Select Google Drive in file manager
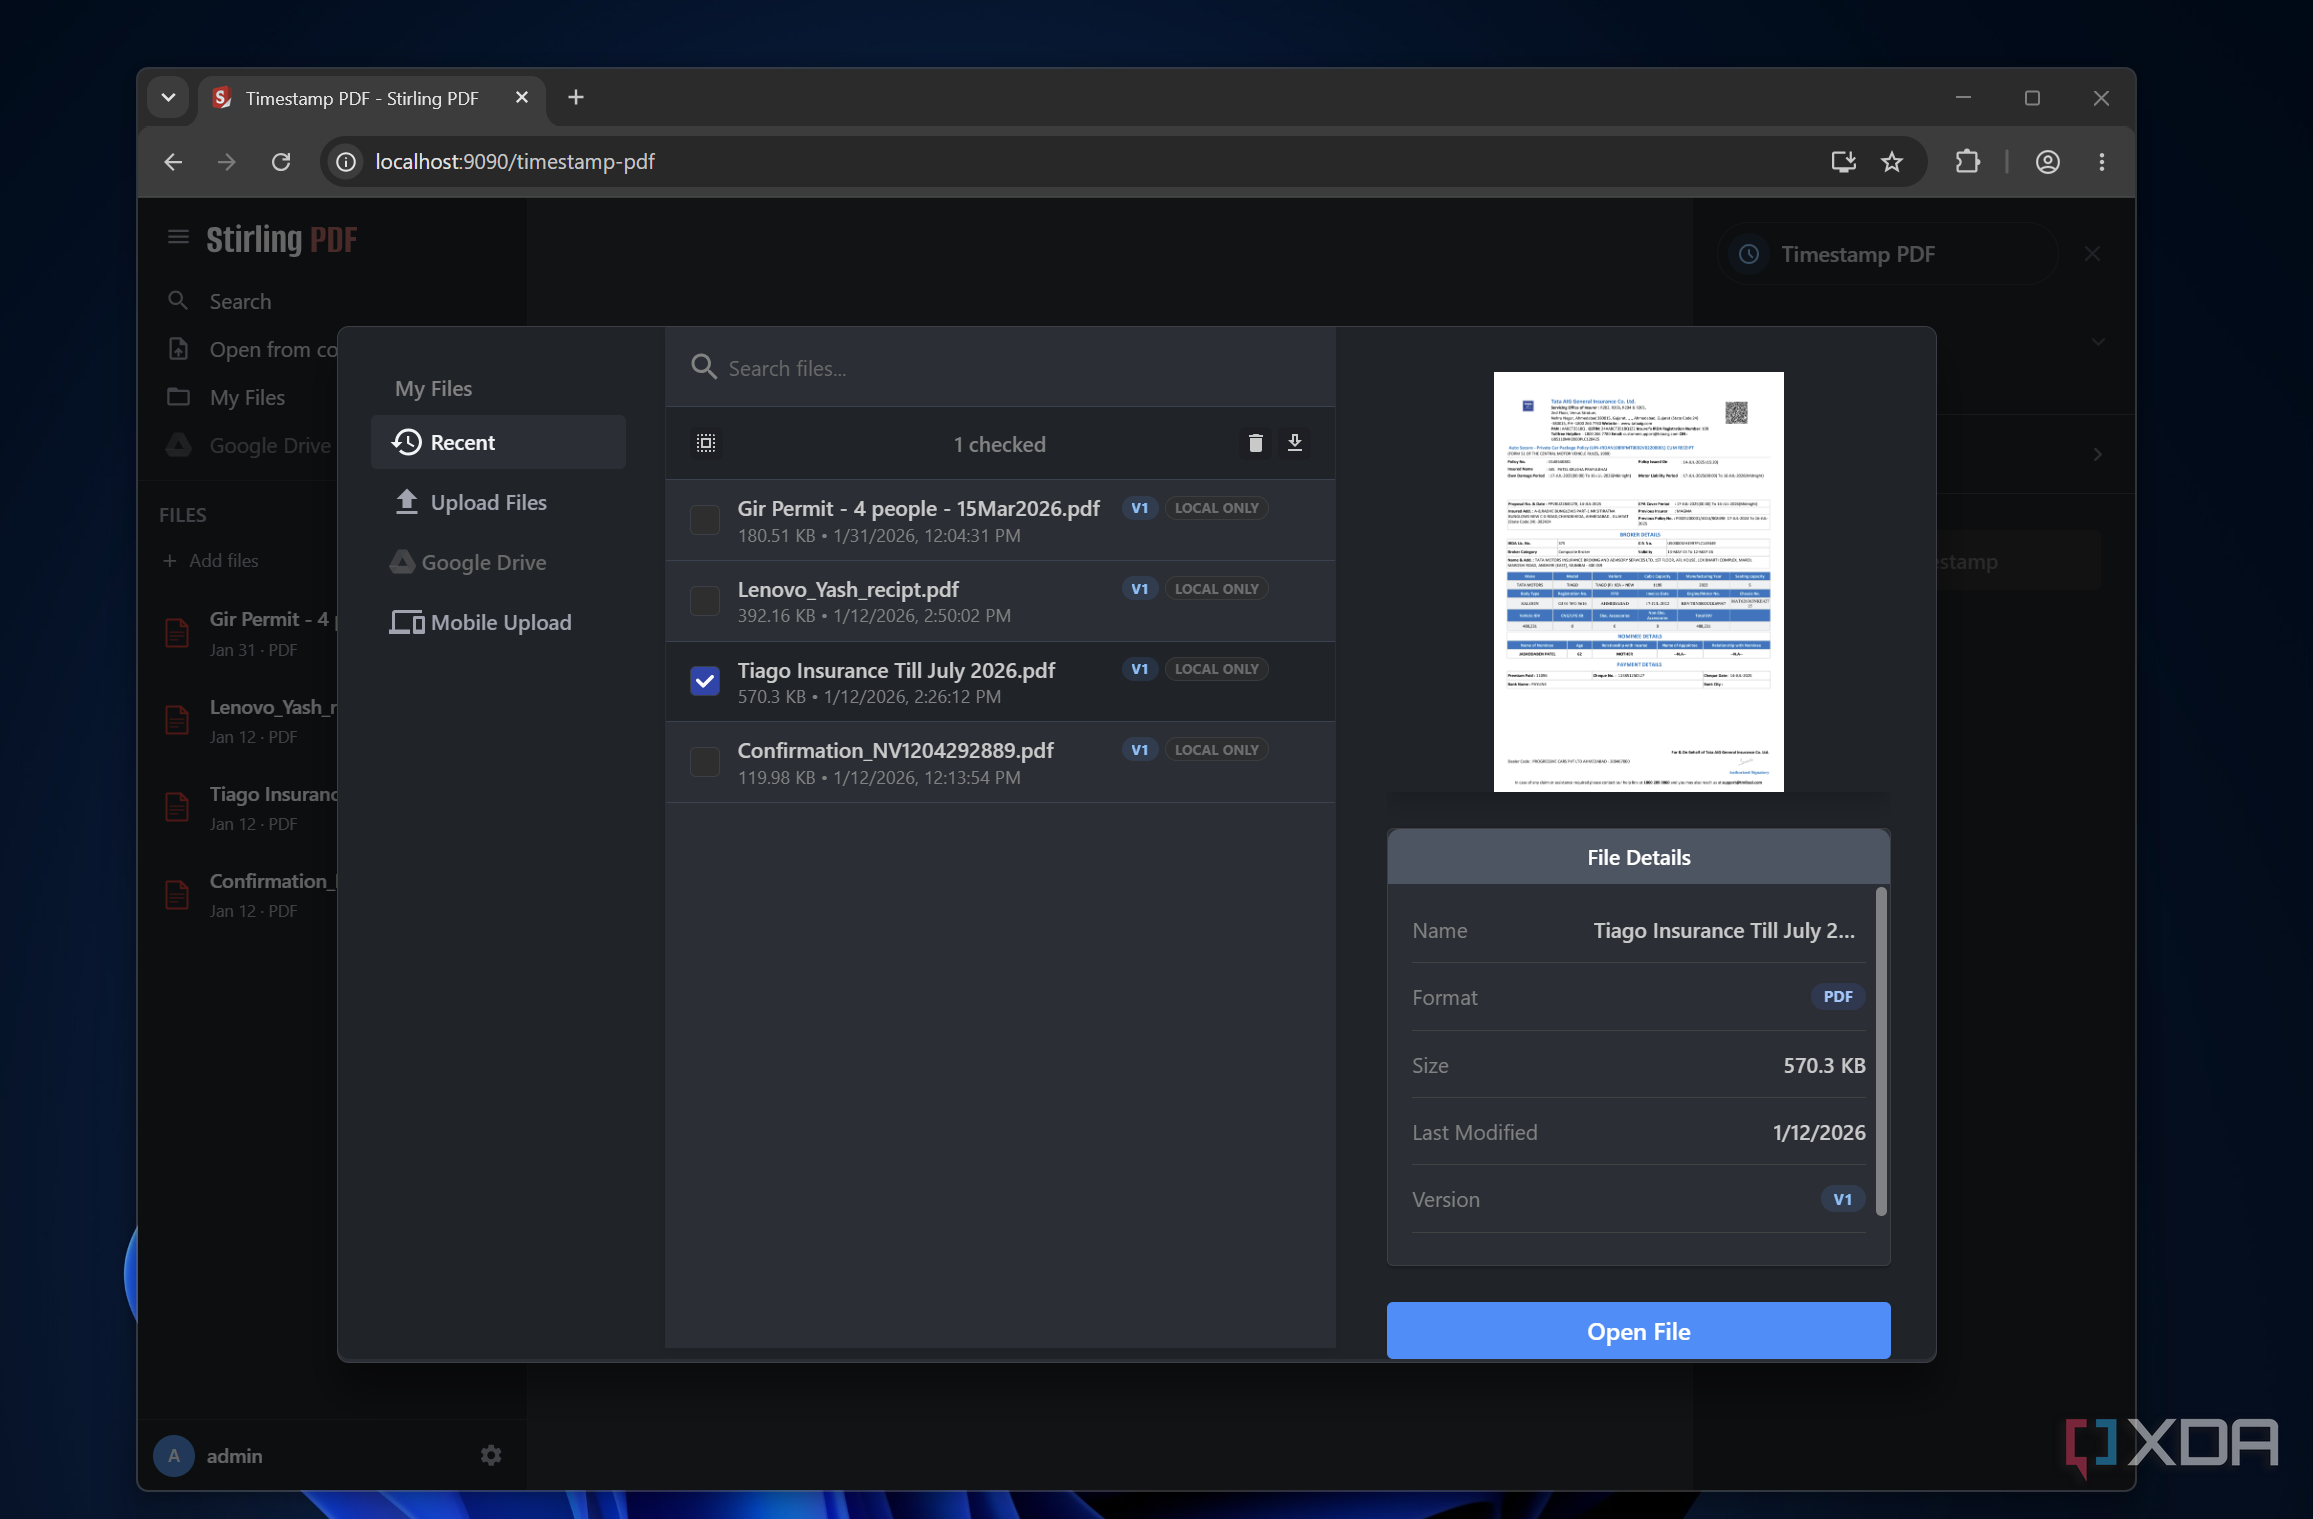 [x=498, y=562]
